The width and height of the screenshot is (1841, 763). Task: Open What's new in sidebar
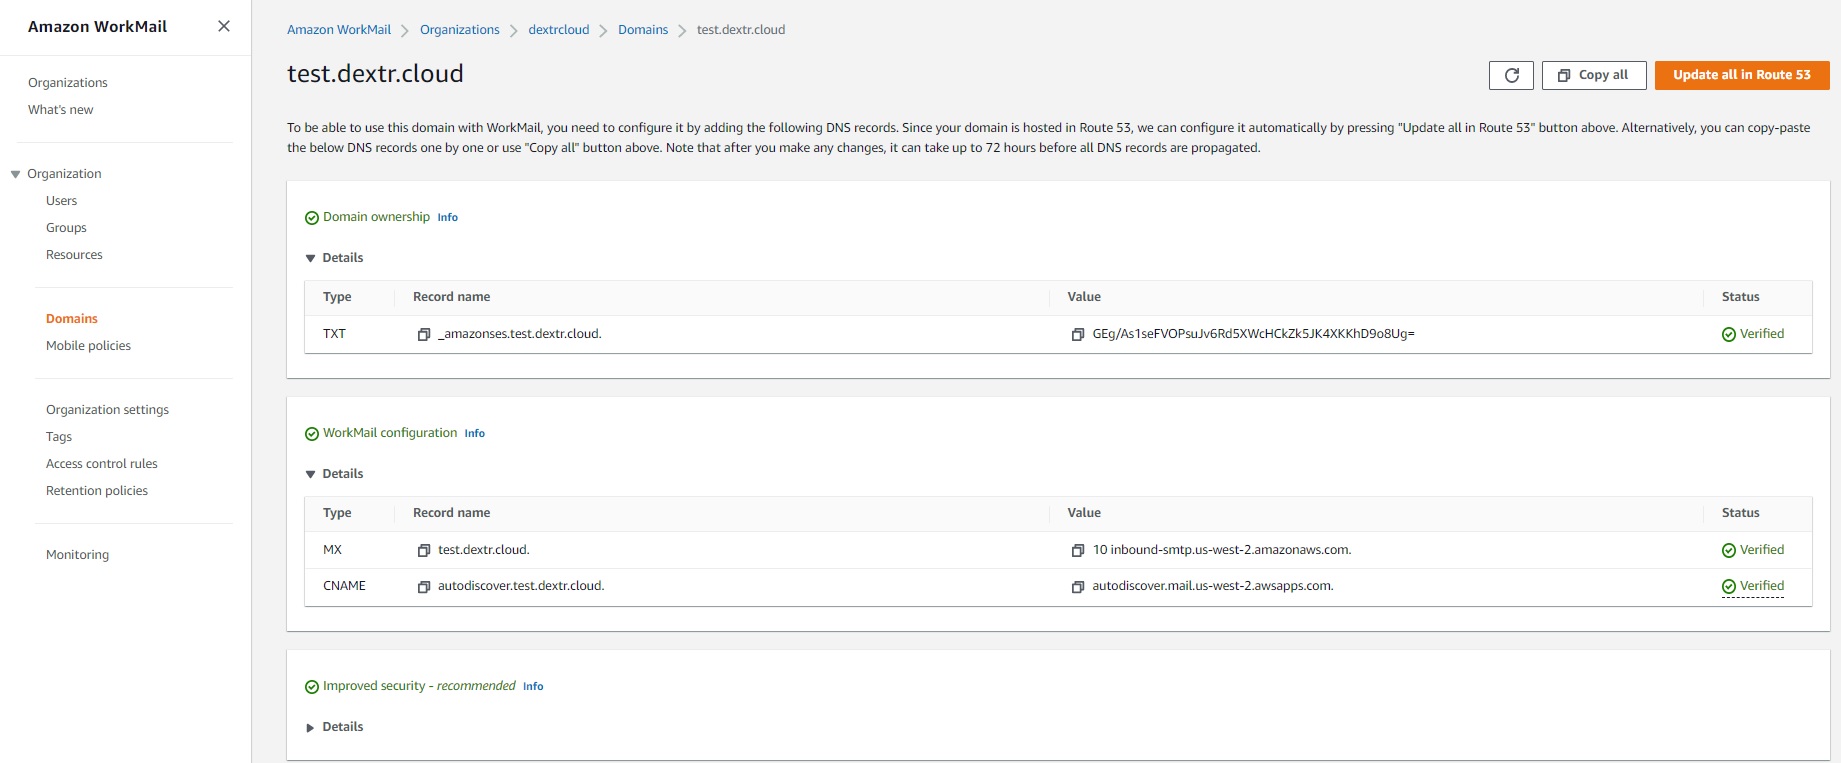pos(61,110)
